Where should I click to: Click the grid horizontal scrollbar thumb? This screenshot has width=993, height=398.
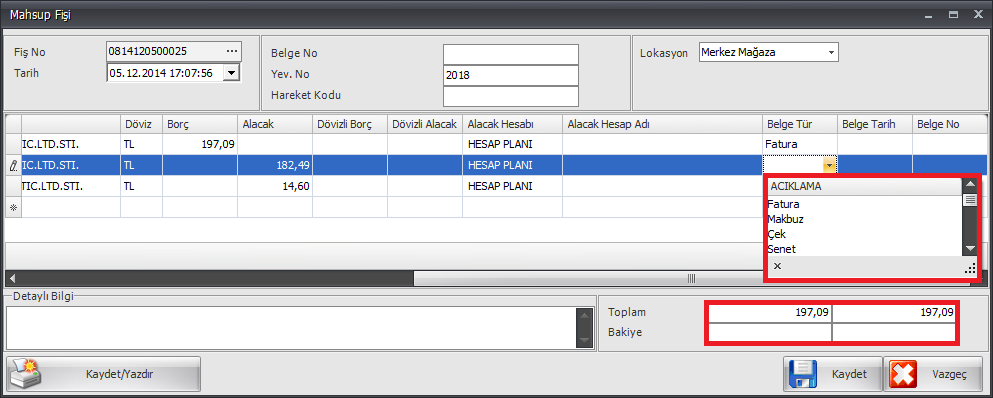click(x=589, y=278)
